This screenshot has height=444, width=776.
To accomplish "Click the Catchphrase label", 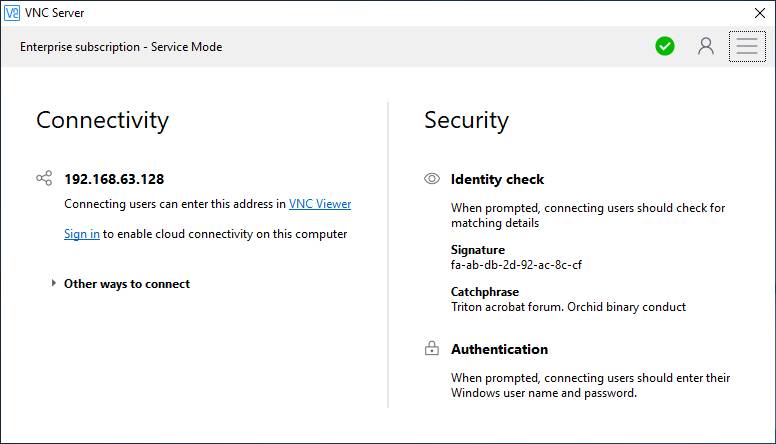I will [x=485, y=292].
